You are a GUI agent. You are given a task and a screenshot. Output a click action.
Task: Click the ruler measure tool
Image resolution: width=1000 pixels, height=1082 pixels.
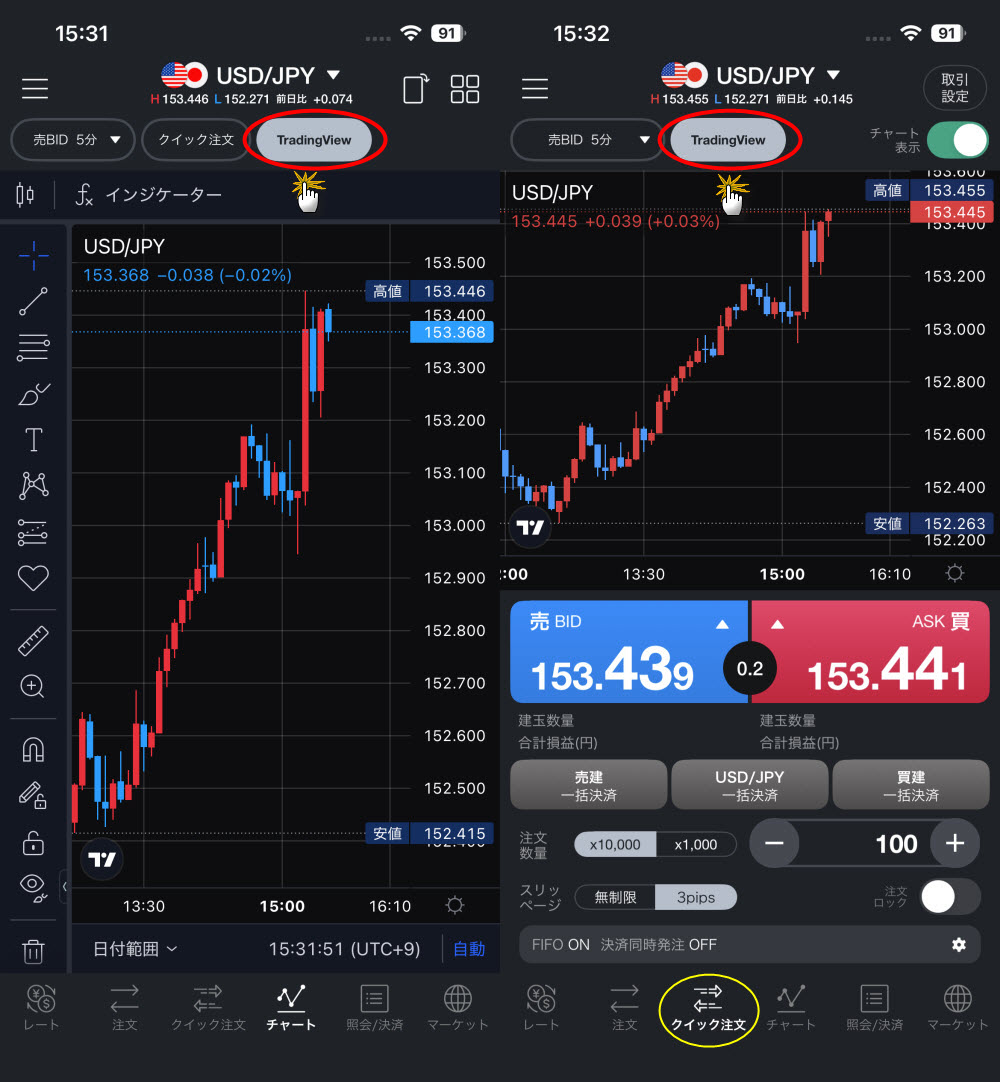coord(33,641)
